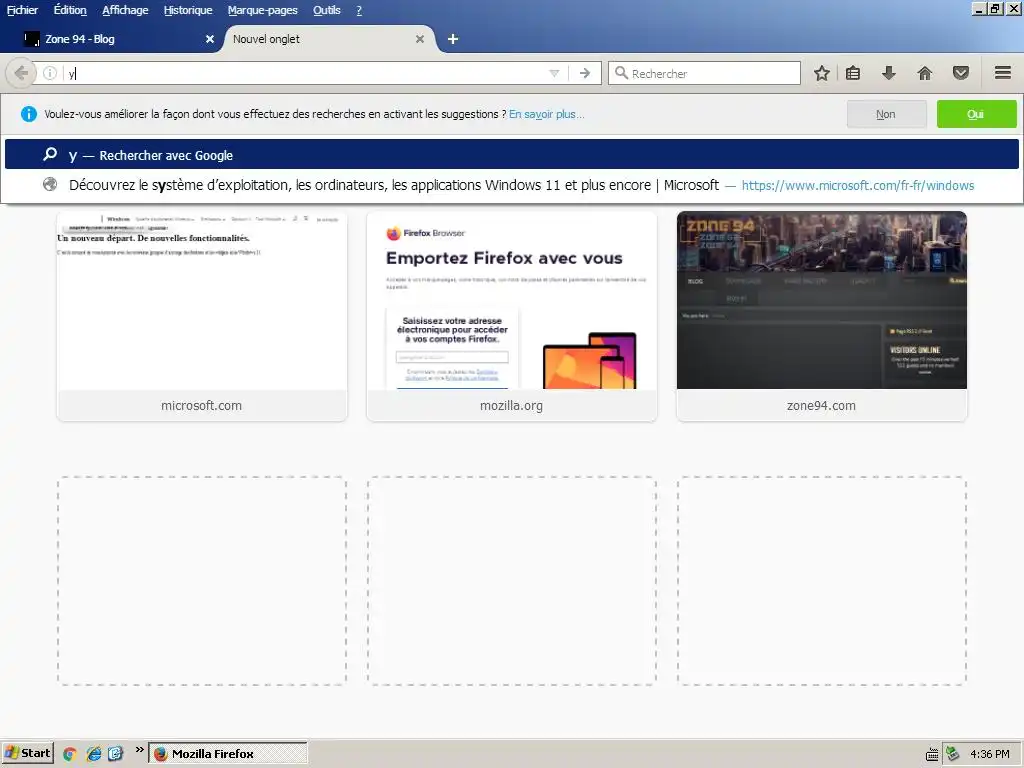Click the green Oui button
Viewport: 1024px width, 768px height.
(976, 114)
